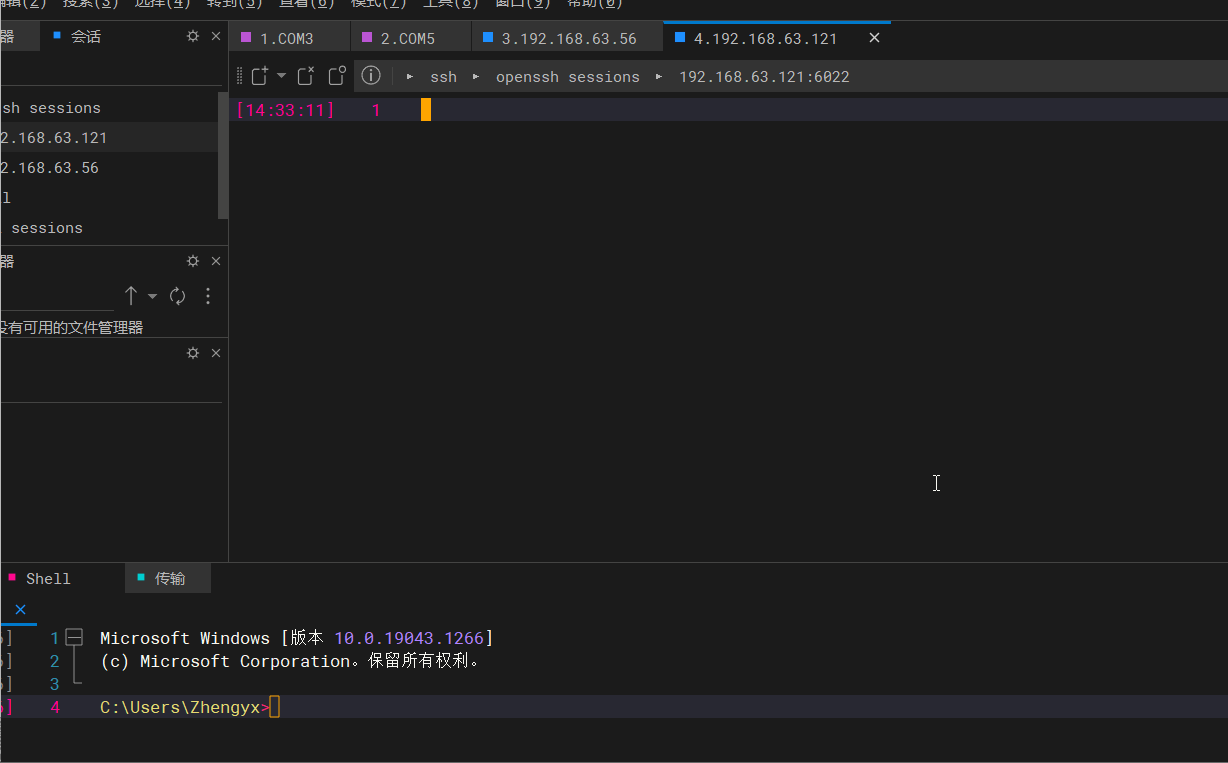1228x763 pixels.
Task: Switch to the '3.192.168.63.56' session tab
Action: pos(567,36)
